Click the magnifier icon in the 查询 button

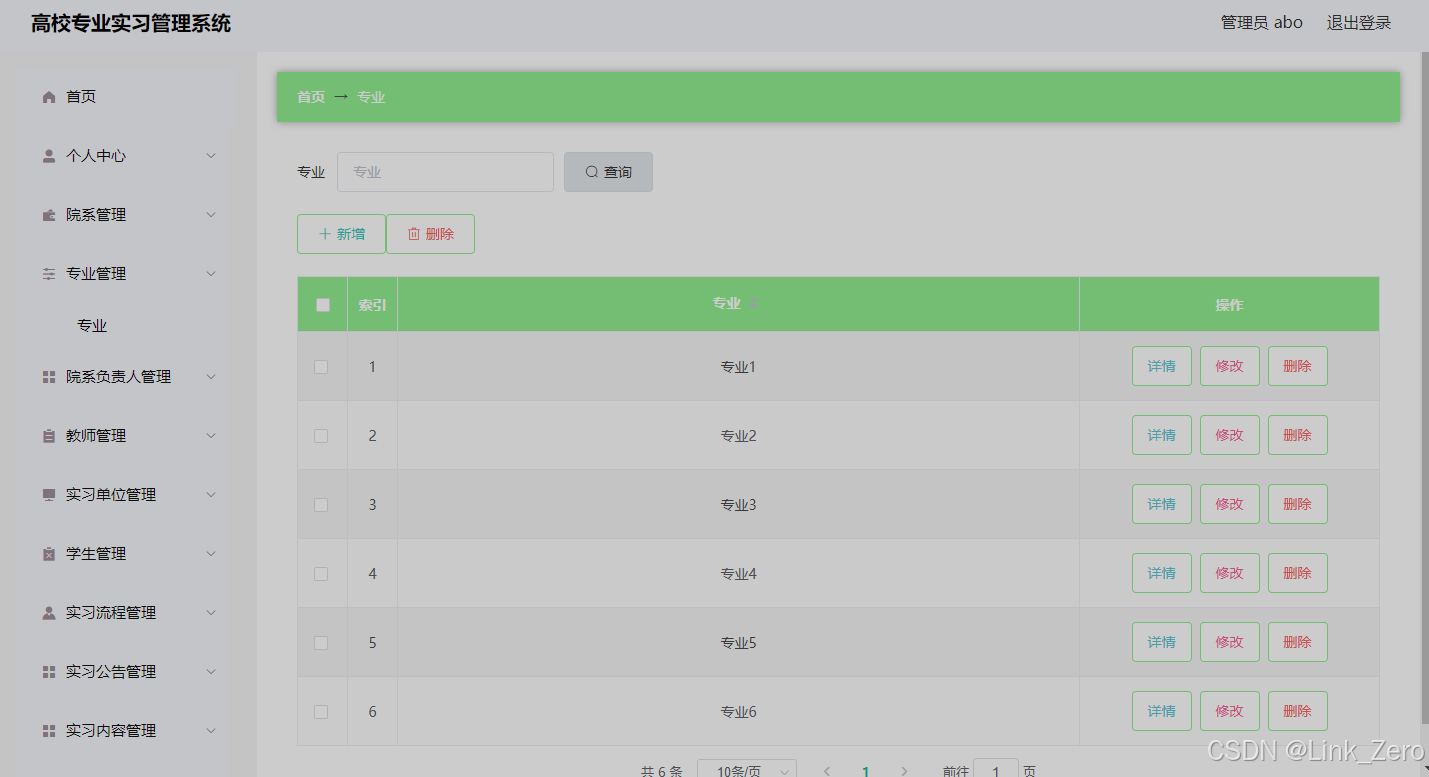590,171
